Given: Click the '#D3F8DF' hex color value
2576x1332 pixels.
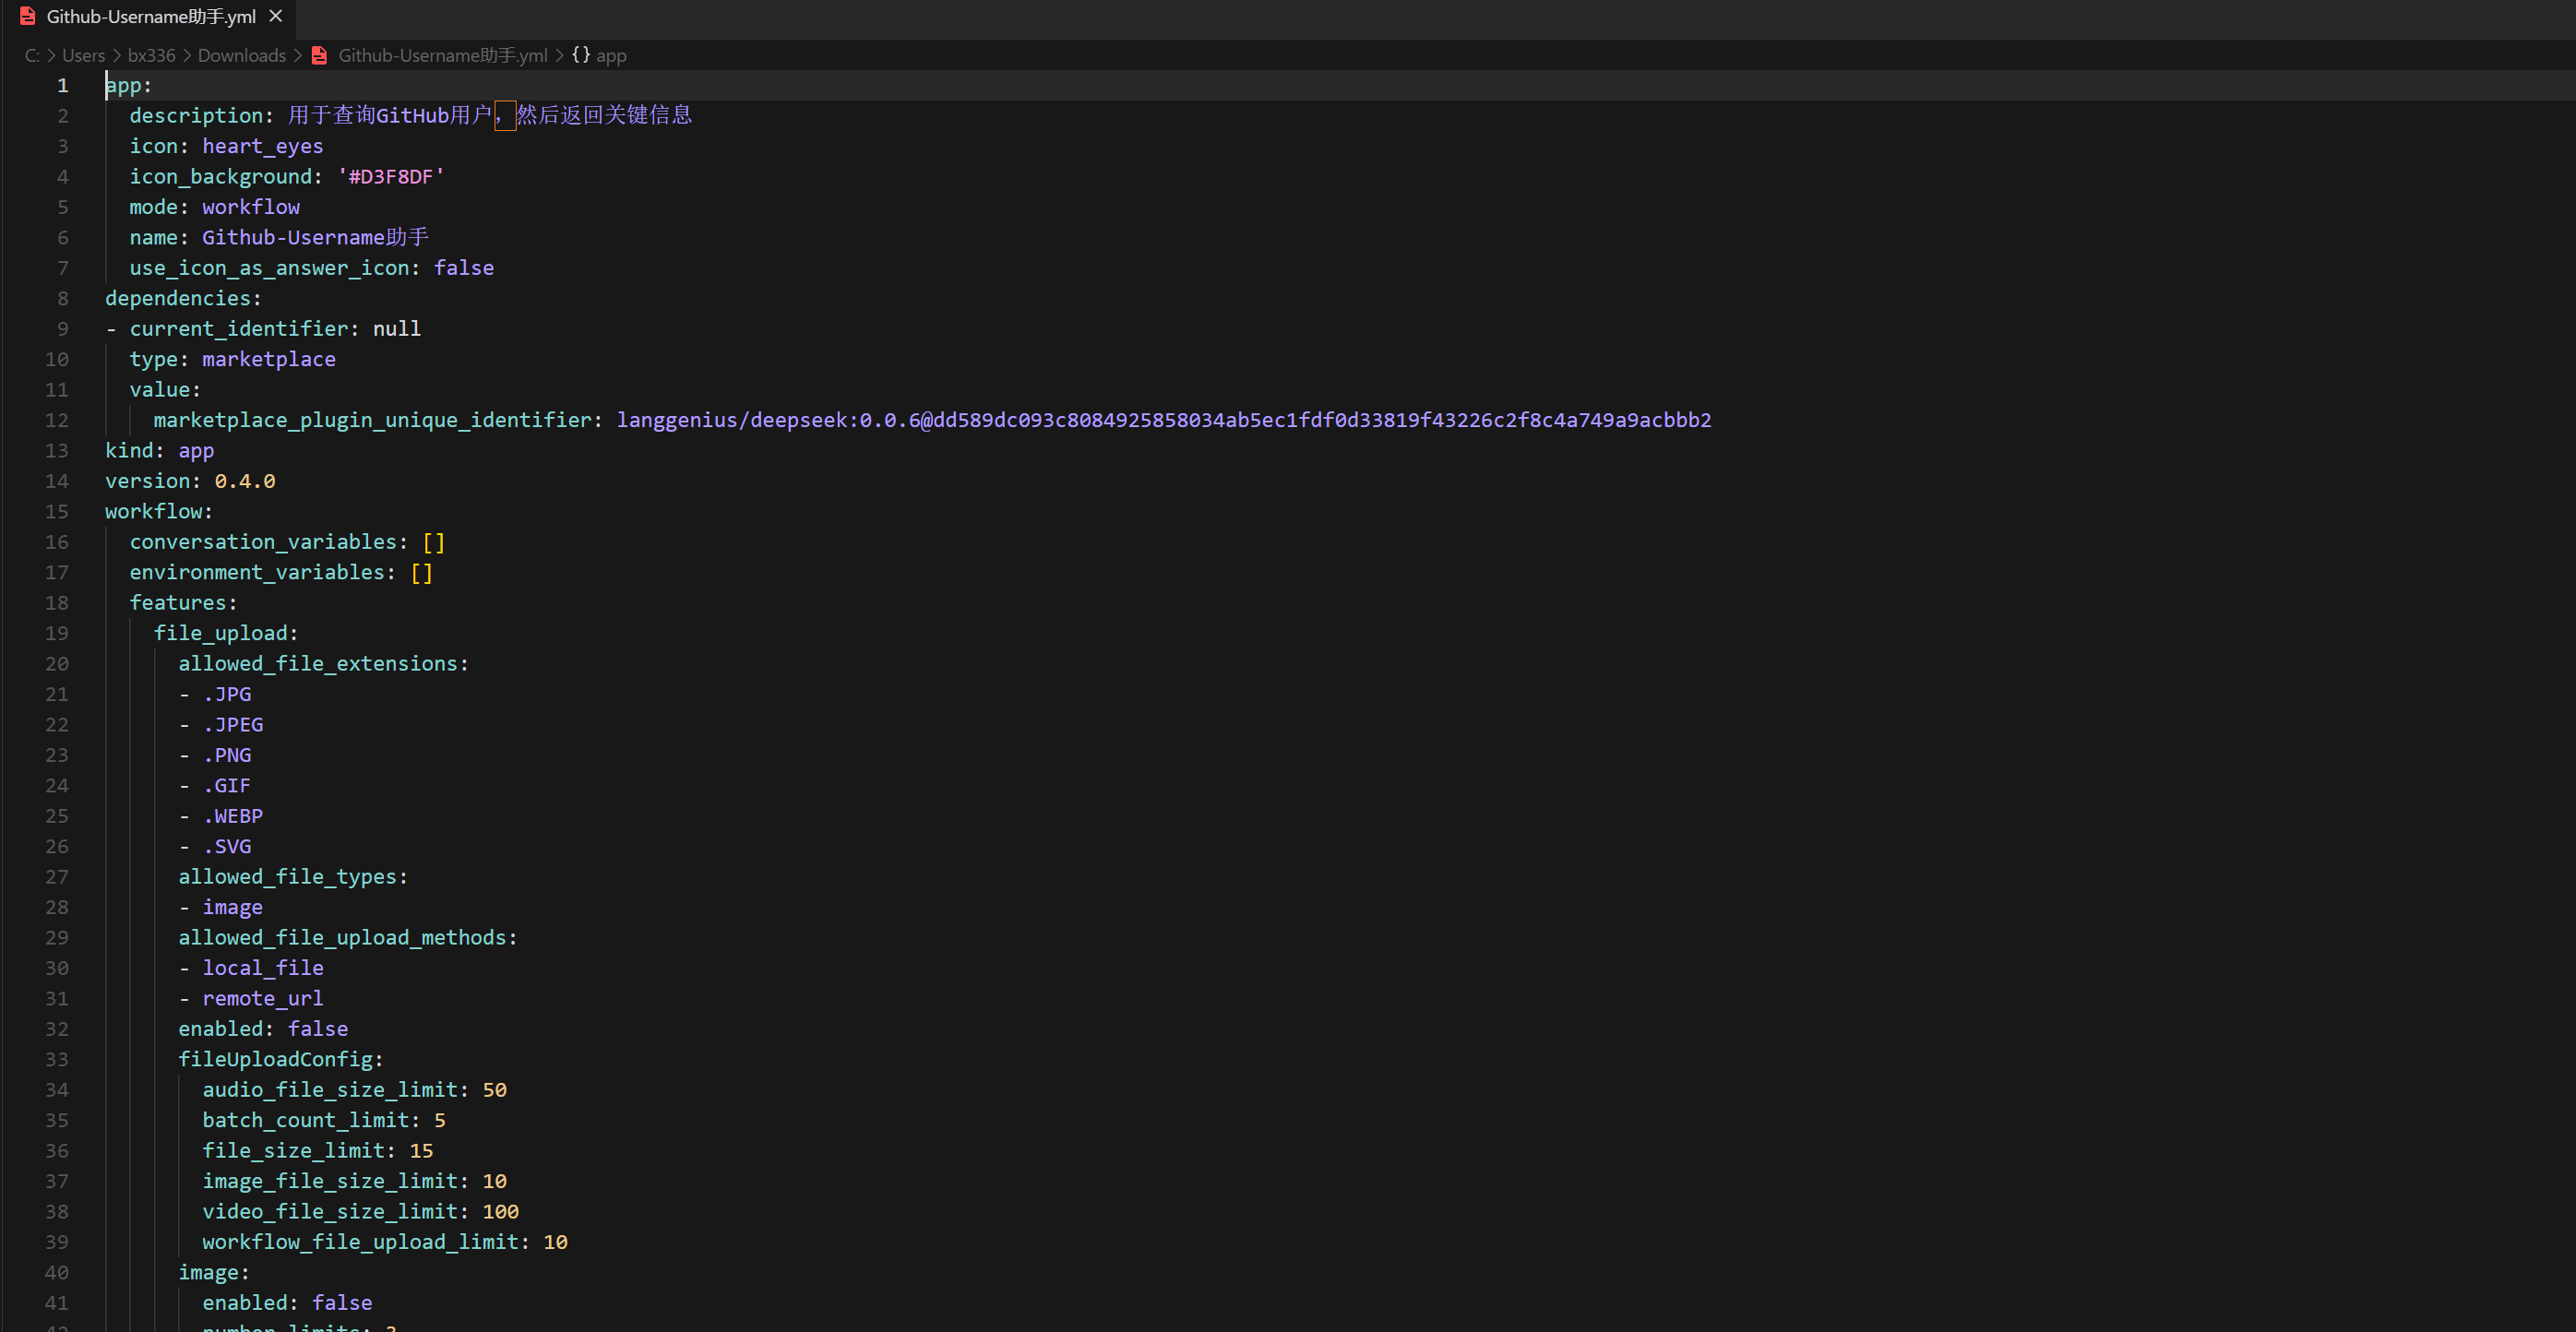Looking at the screenshot, I should [x=390, y=177].
